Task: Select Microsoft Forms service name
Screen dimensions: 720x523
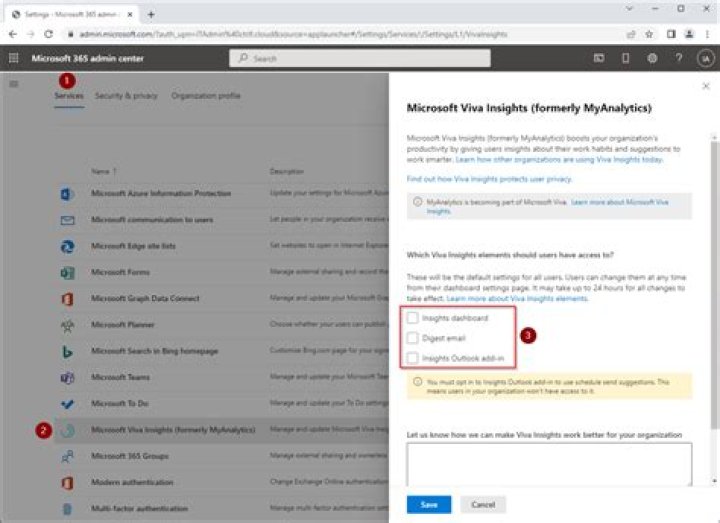Action: point(120,272)
